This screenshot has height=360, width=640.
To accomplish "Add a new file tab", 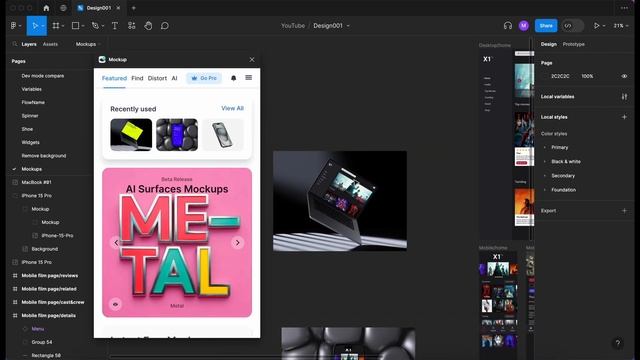I will pos(133,8).
